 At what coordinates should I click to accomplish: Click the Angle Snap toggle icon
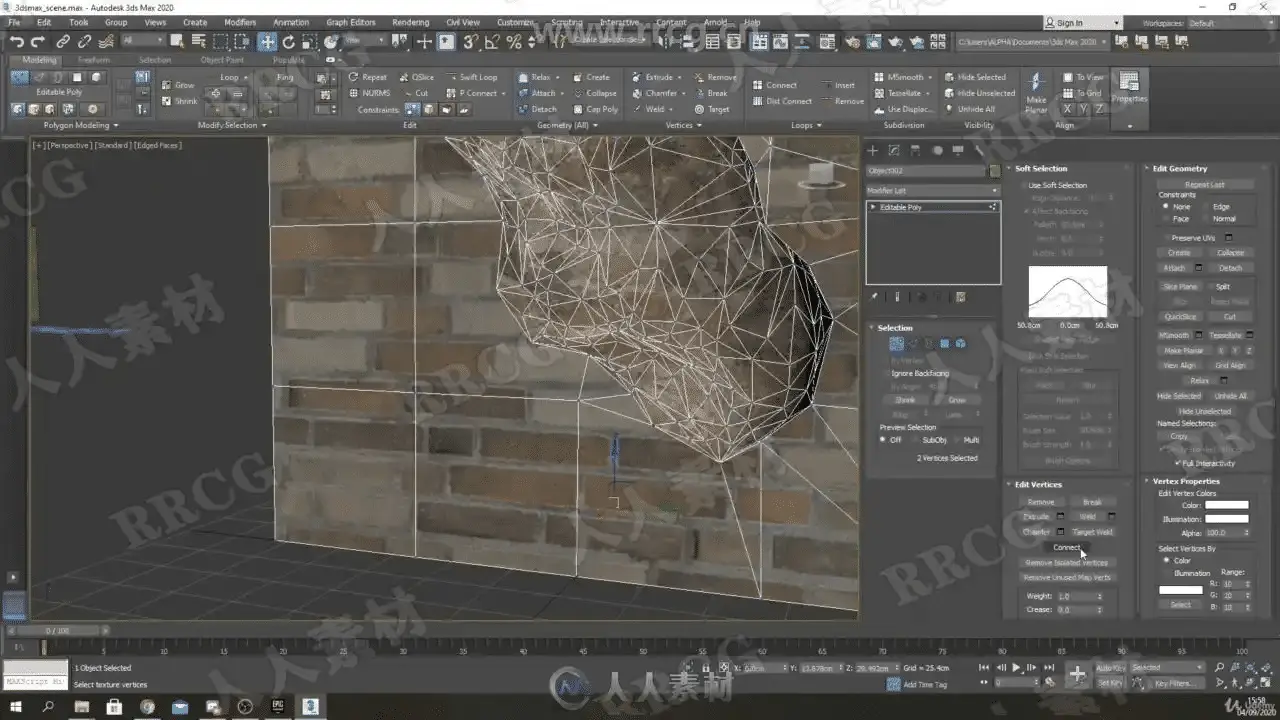492,42
